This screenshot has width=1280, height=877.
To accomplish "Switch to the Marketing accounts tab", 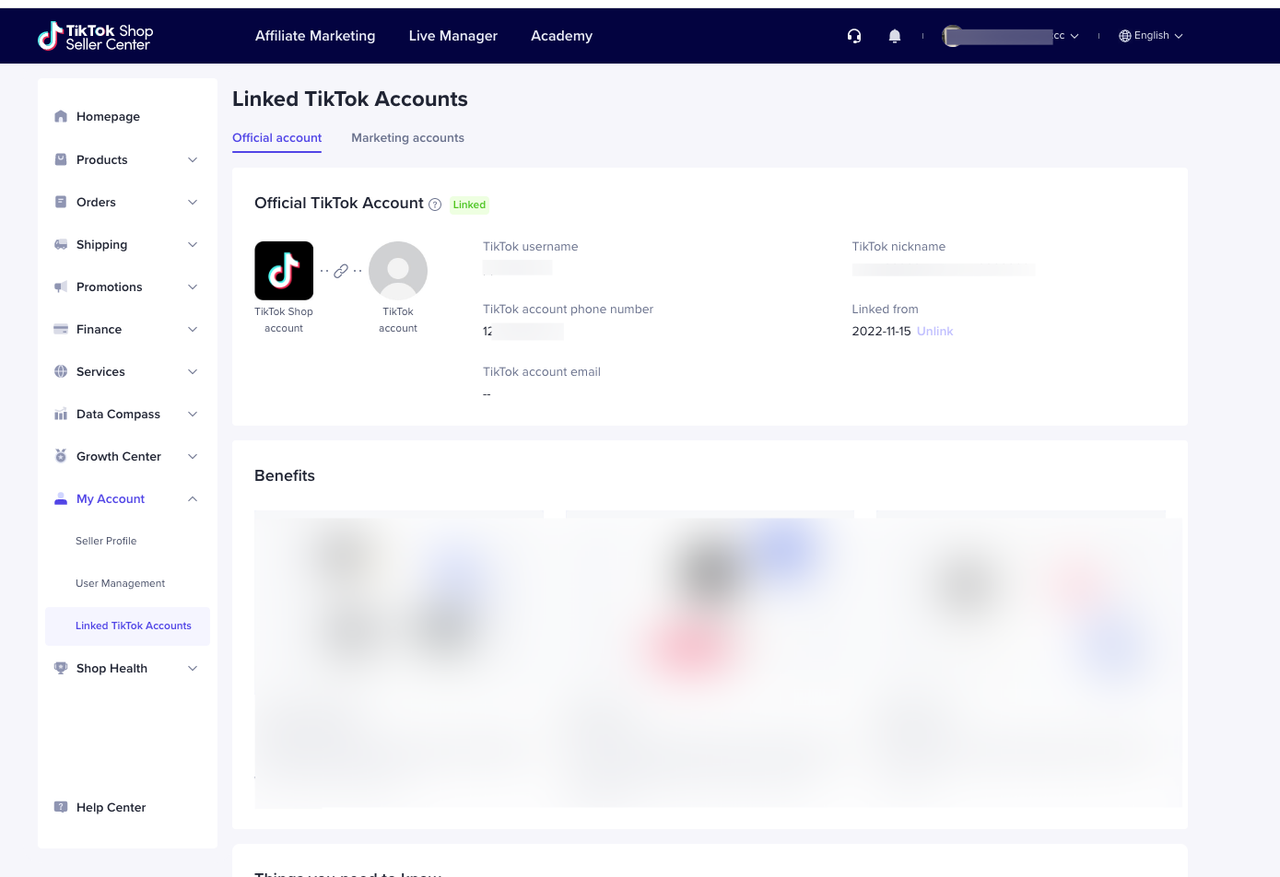I will click(x=407, y=137).
